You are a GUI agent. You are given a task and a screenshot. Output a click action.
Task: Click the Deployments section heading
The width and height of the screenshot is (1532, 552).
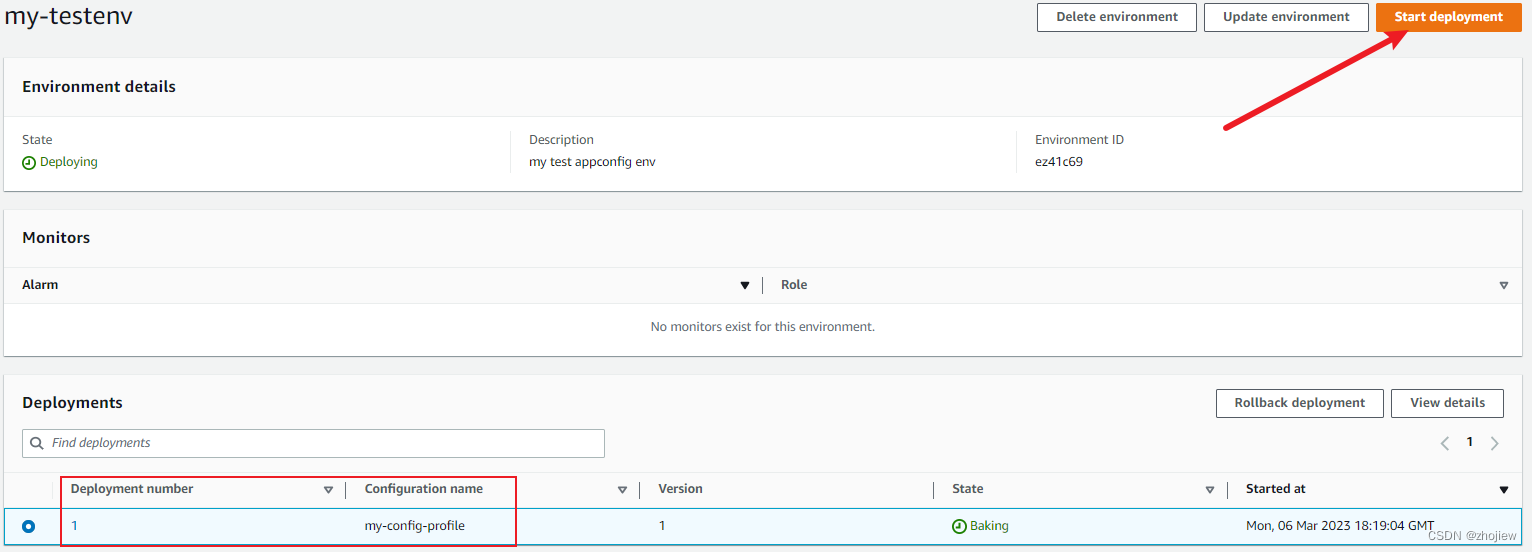pos(72,403)
